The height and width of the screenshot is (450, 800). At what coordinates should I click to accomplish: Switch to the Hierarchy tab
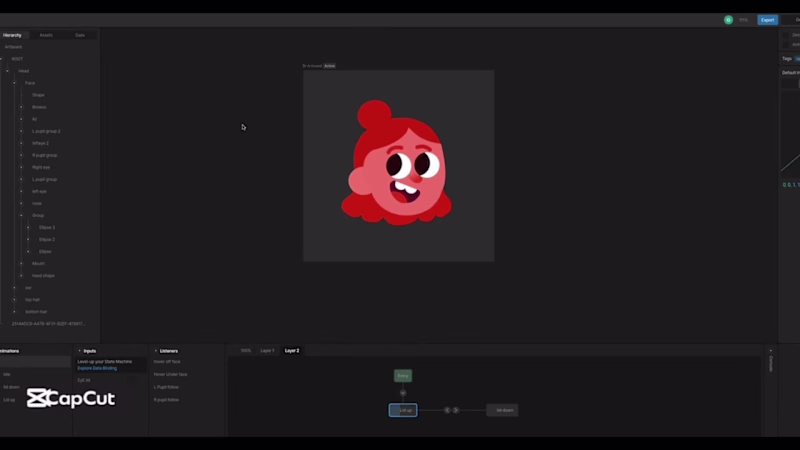12,35
